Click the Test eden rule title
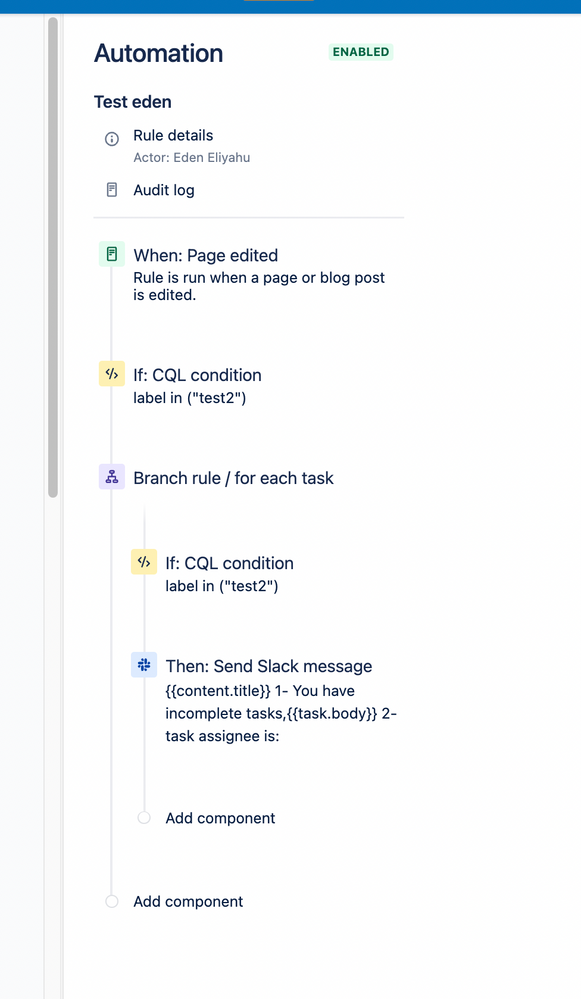Viewport: 581px width, 999px height. click(x=132, y=101)
